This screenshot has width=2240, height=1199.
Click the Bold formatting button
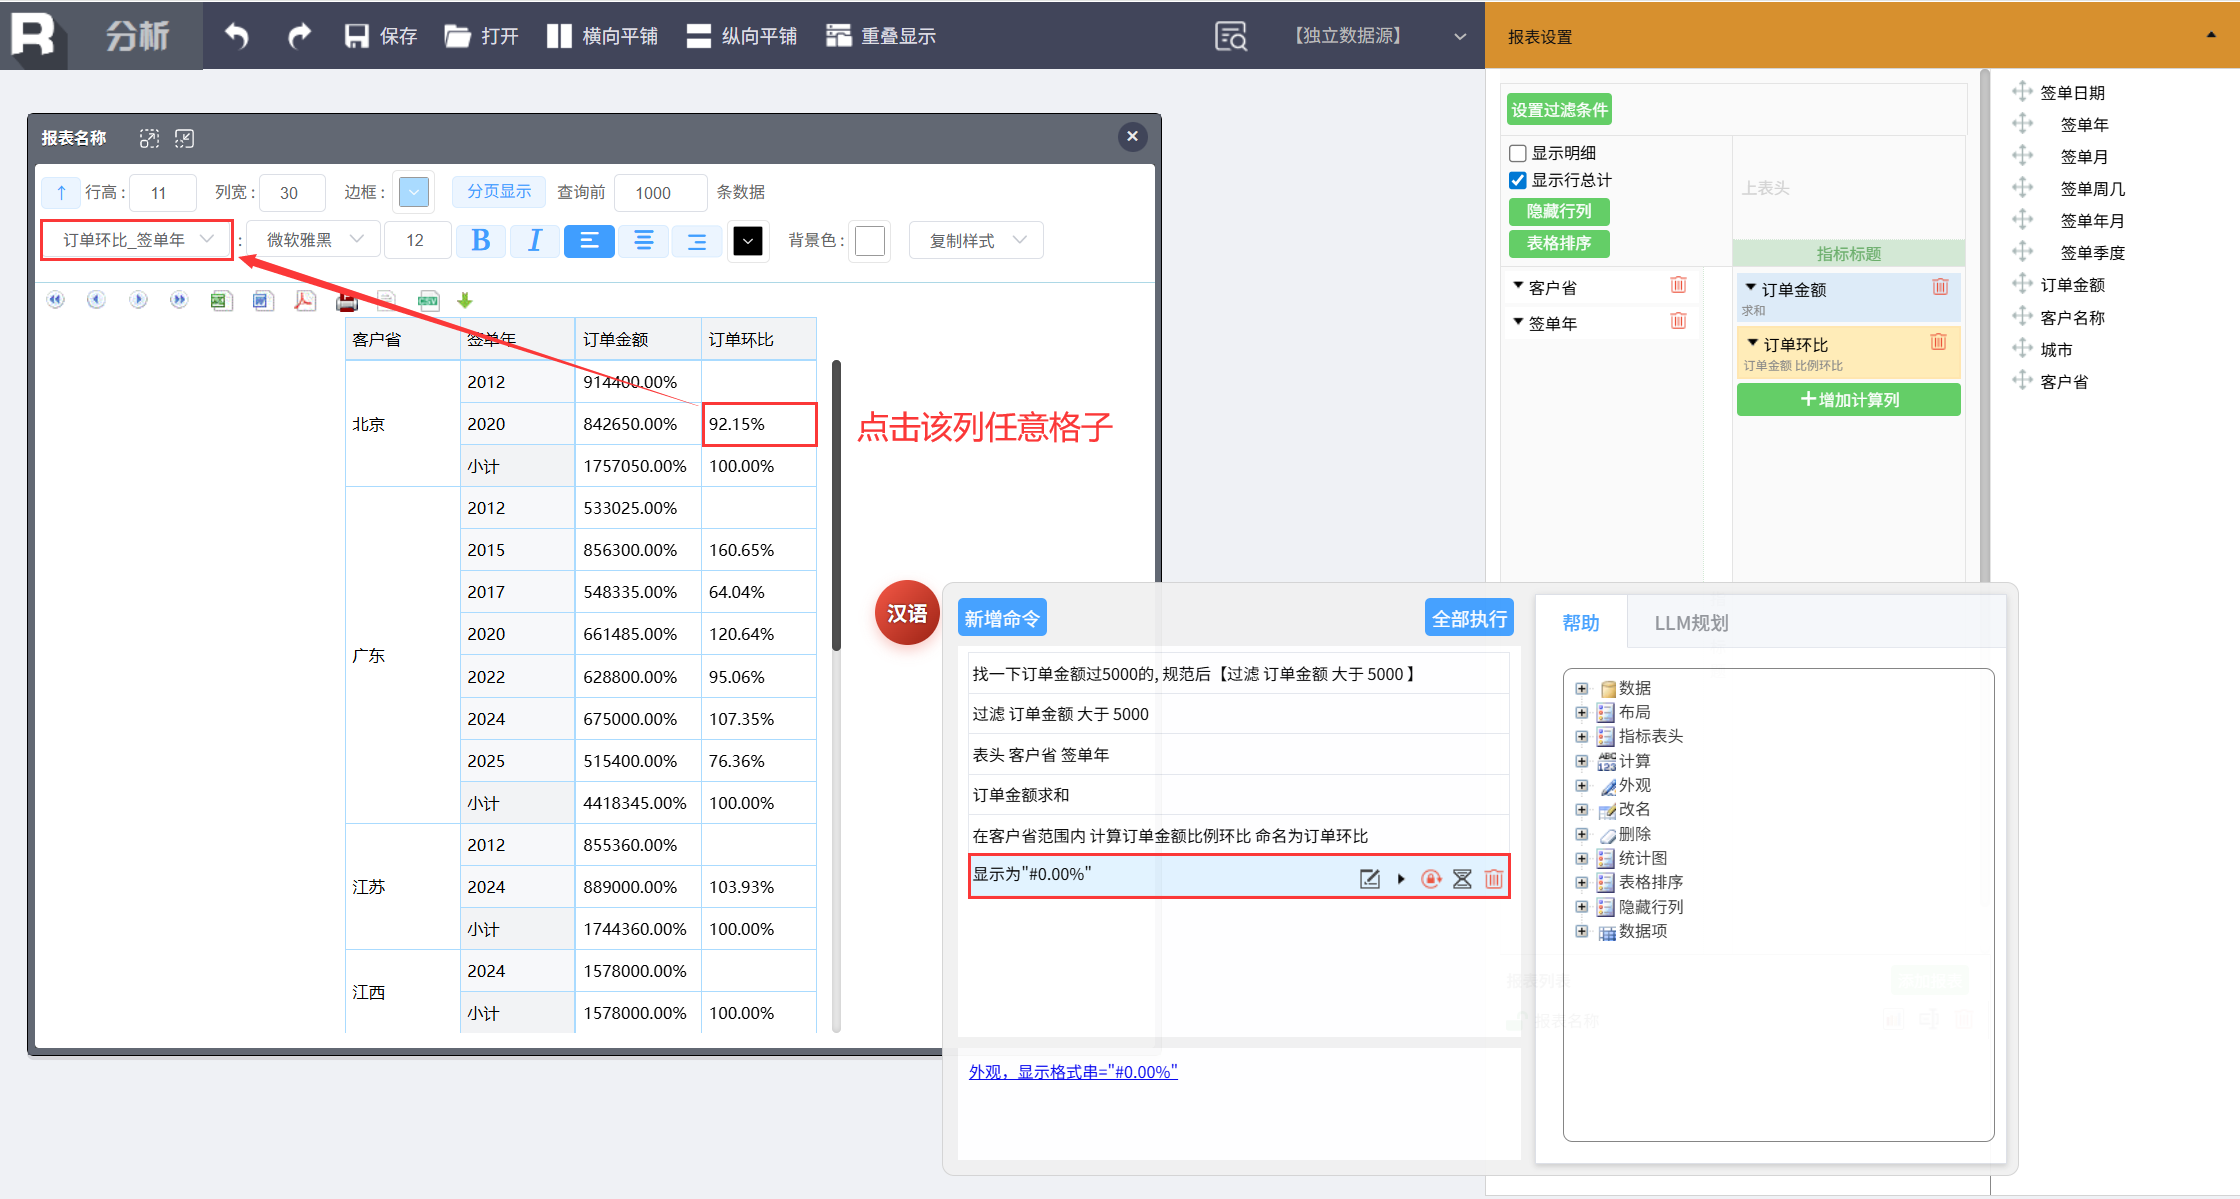click(x=480, y=240)
